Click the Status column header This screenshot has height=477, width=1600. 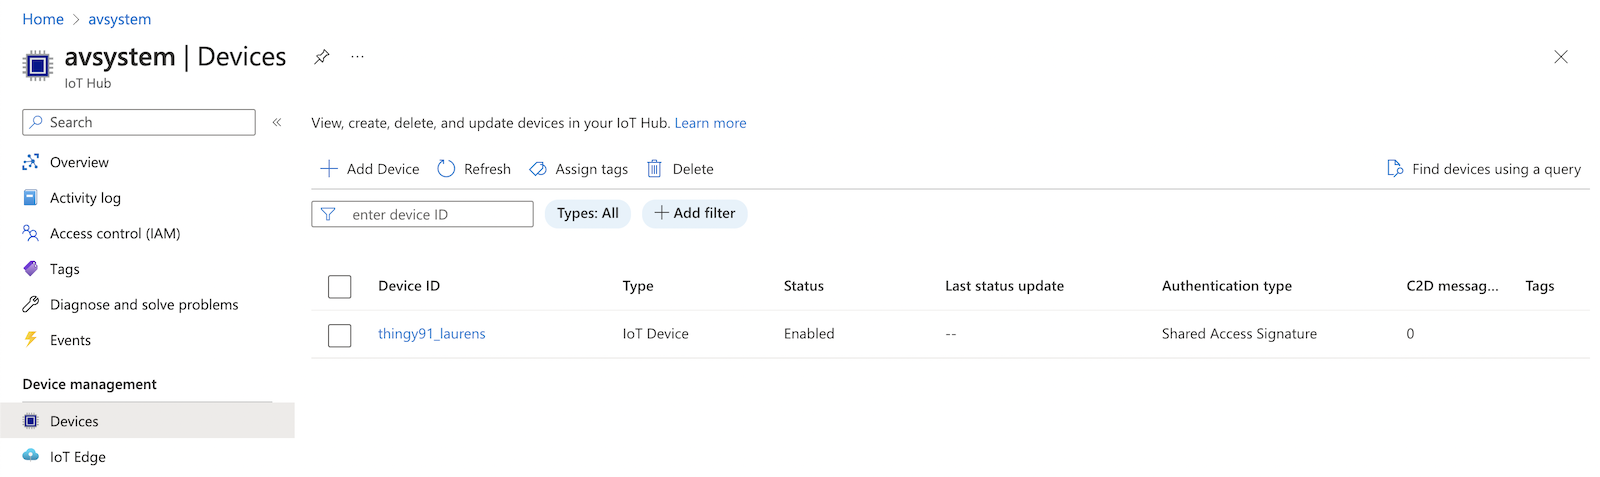click(804, 286)
